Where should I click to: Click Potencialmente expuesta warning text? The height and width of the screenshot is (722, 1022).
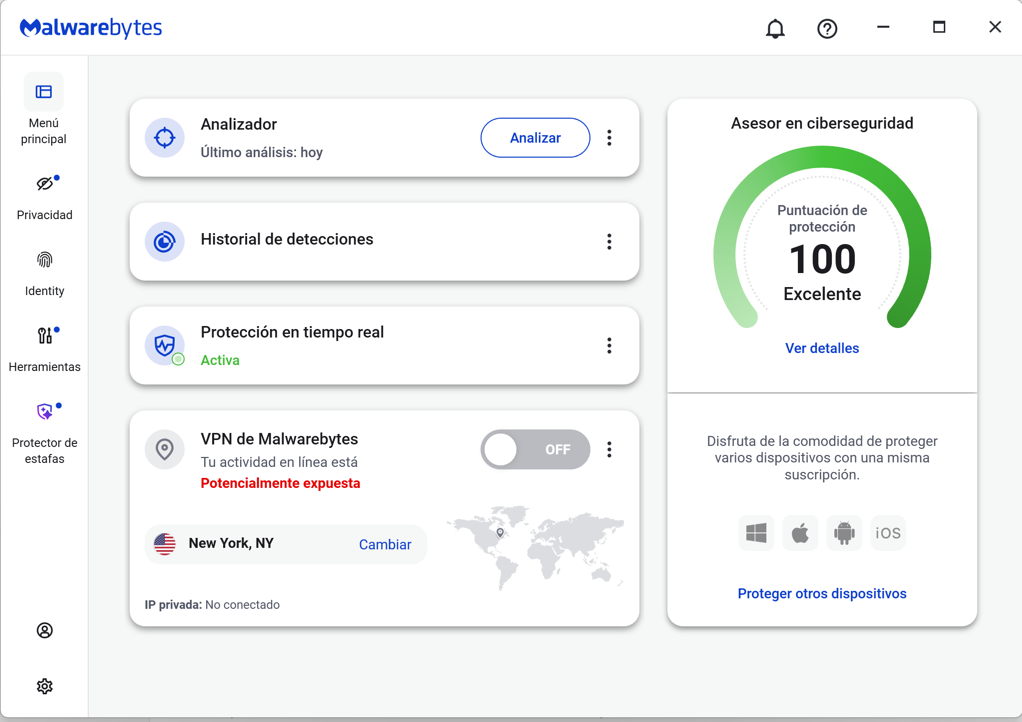[280, 484]
